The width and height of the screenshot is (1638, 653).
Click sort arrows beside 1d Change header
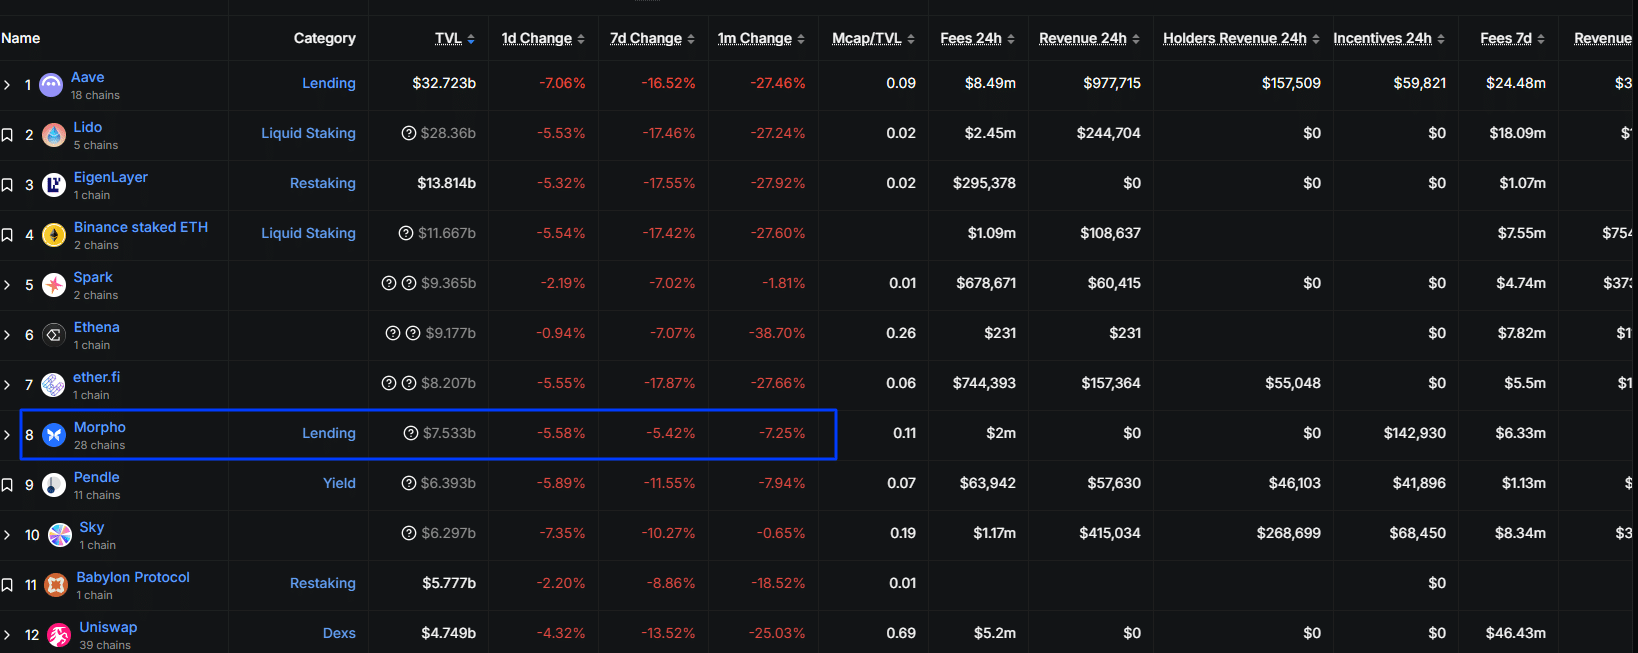click(581, 39)
